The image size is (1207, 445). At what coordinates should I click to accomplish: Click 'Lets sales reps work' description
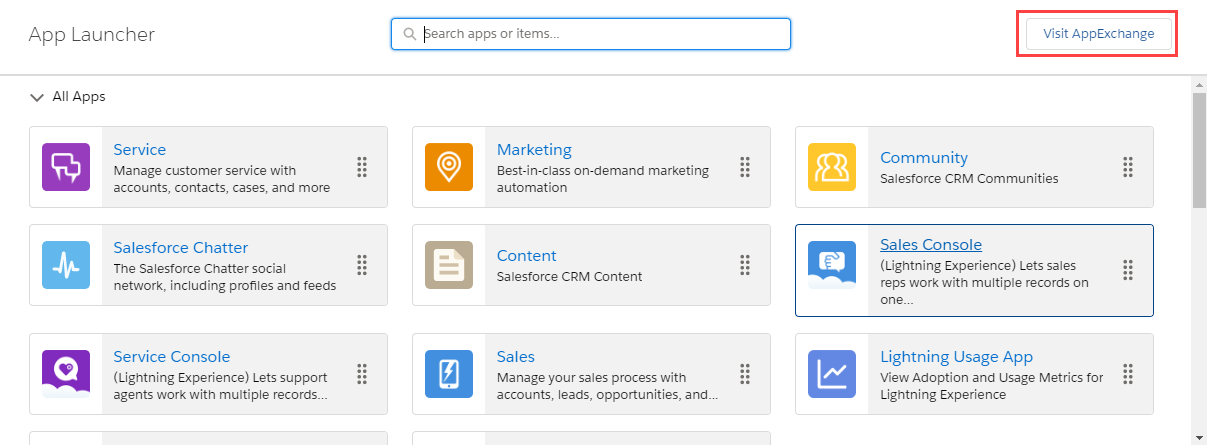tap(985, 283)
